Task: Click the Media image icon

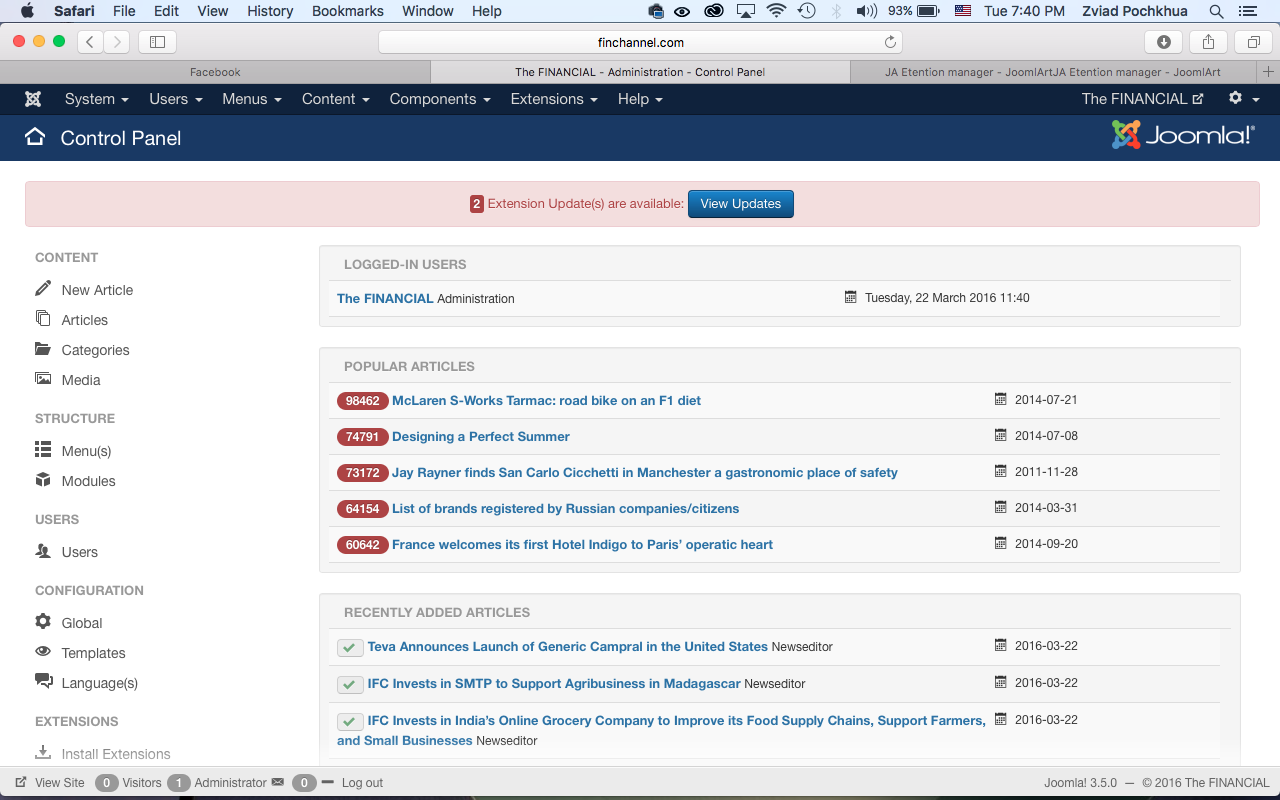Action: tap(43, 379)
